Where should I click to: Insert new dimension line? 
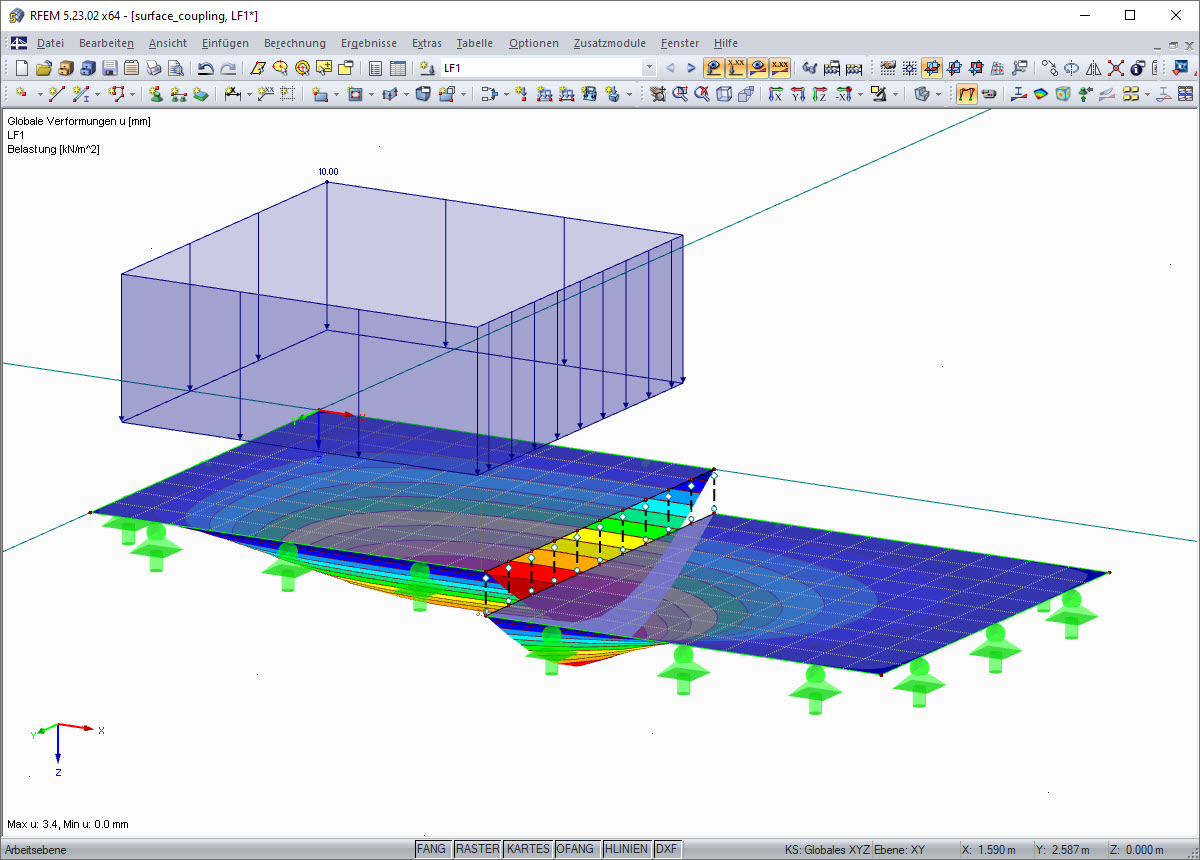coord(232,94)
